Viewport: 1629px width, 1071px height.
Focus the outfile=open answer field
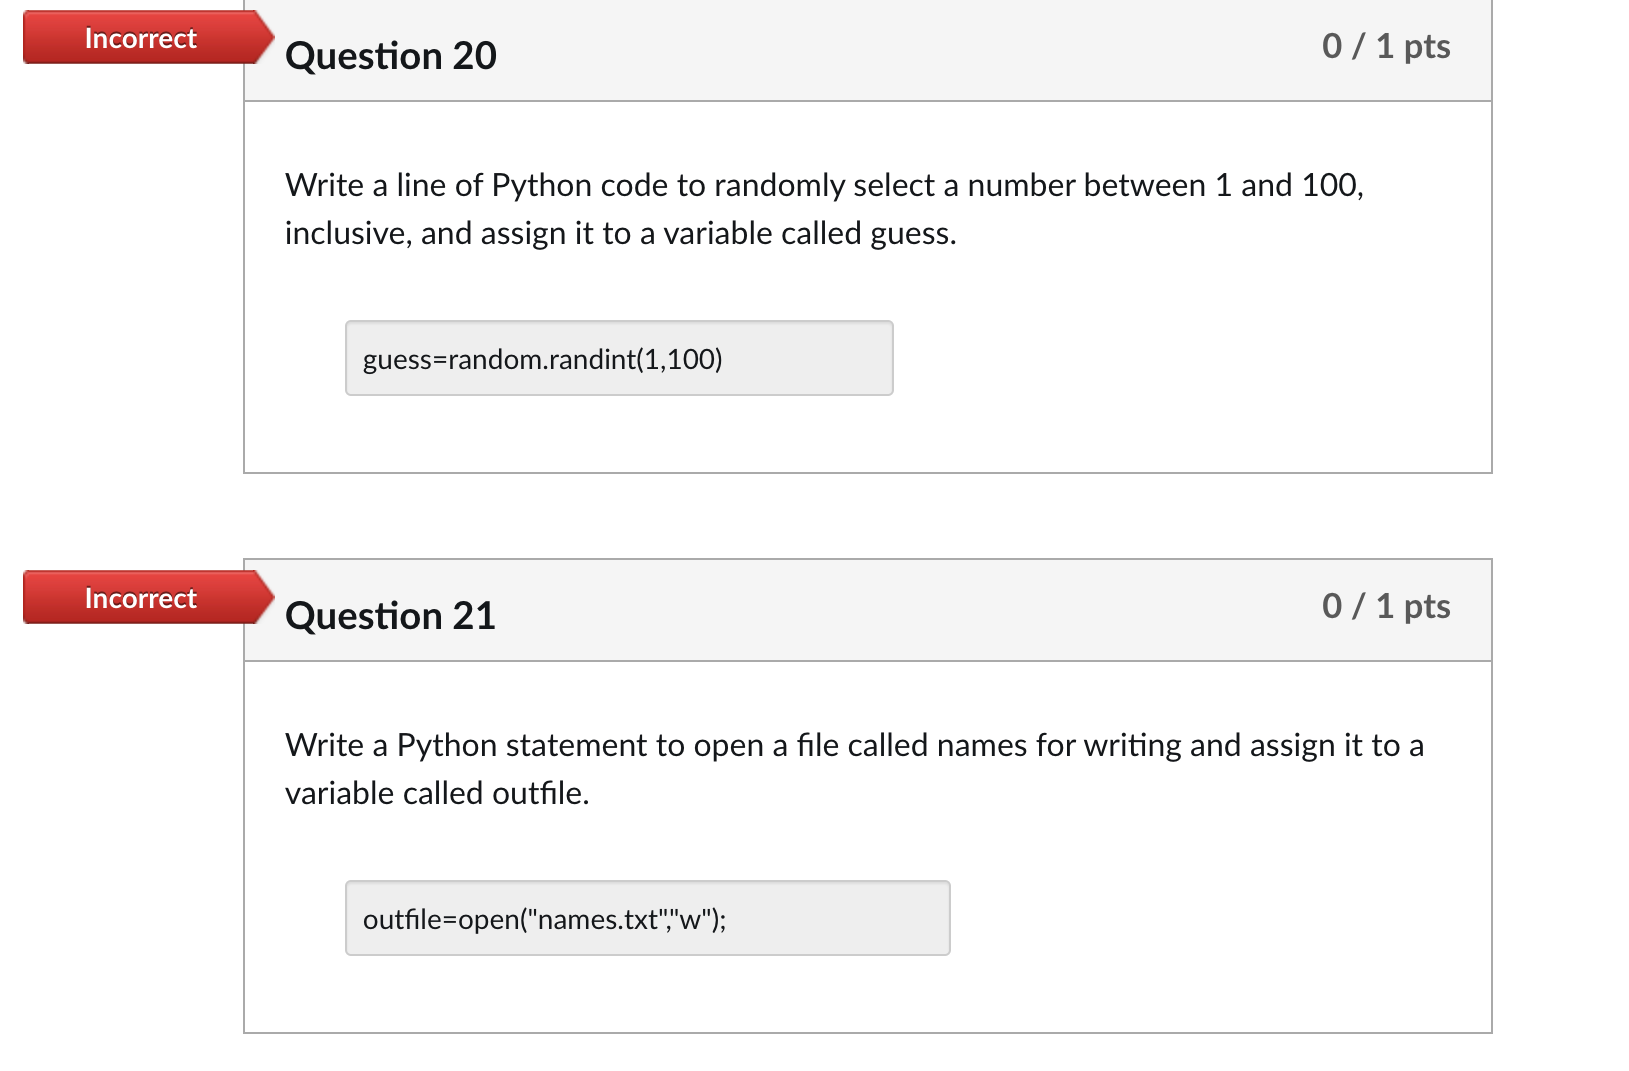pos(647,918)
